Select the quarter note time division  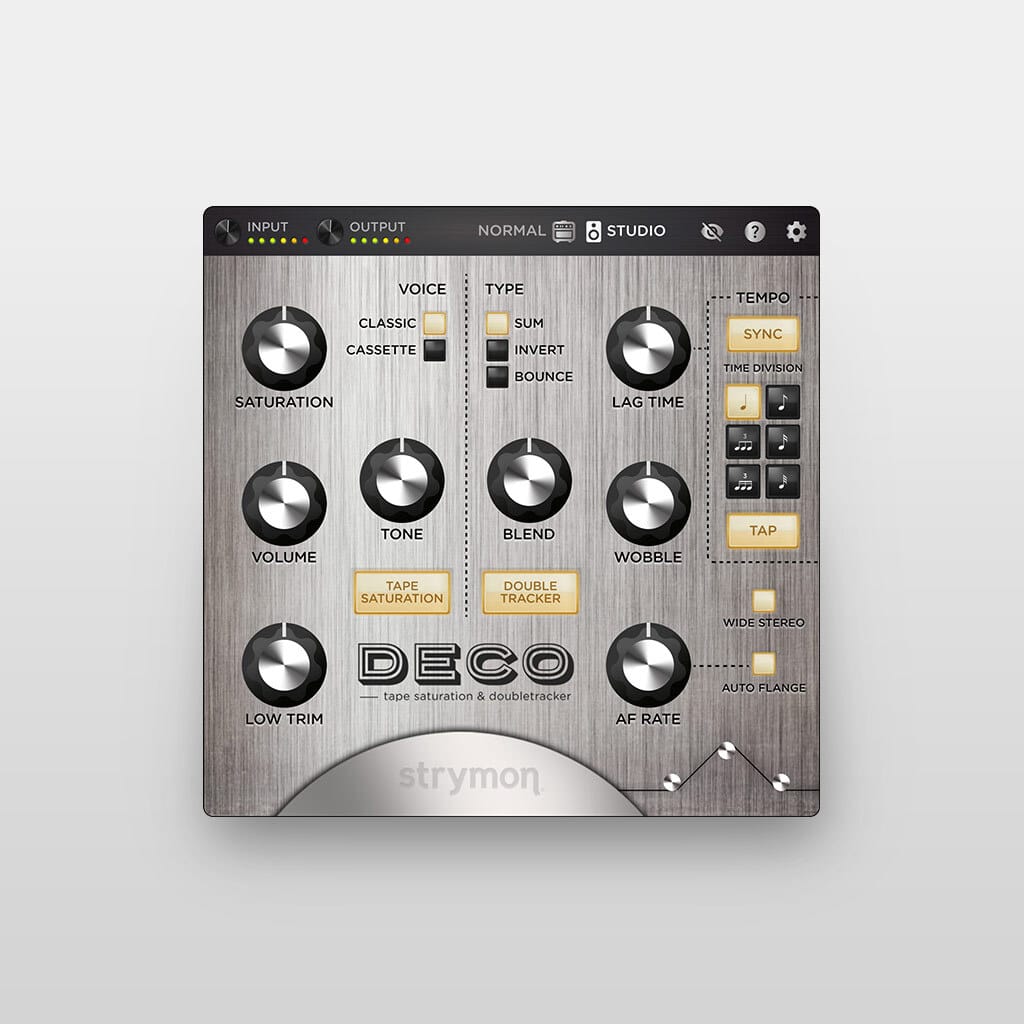pyautogui.click(x=741, y=402)
